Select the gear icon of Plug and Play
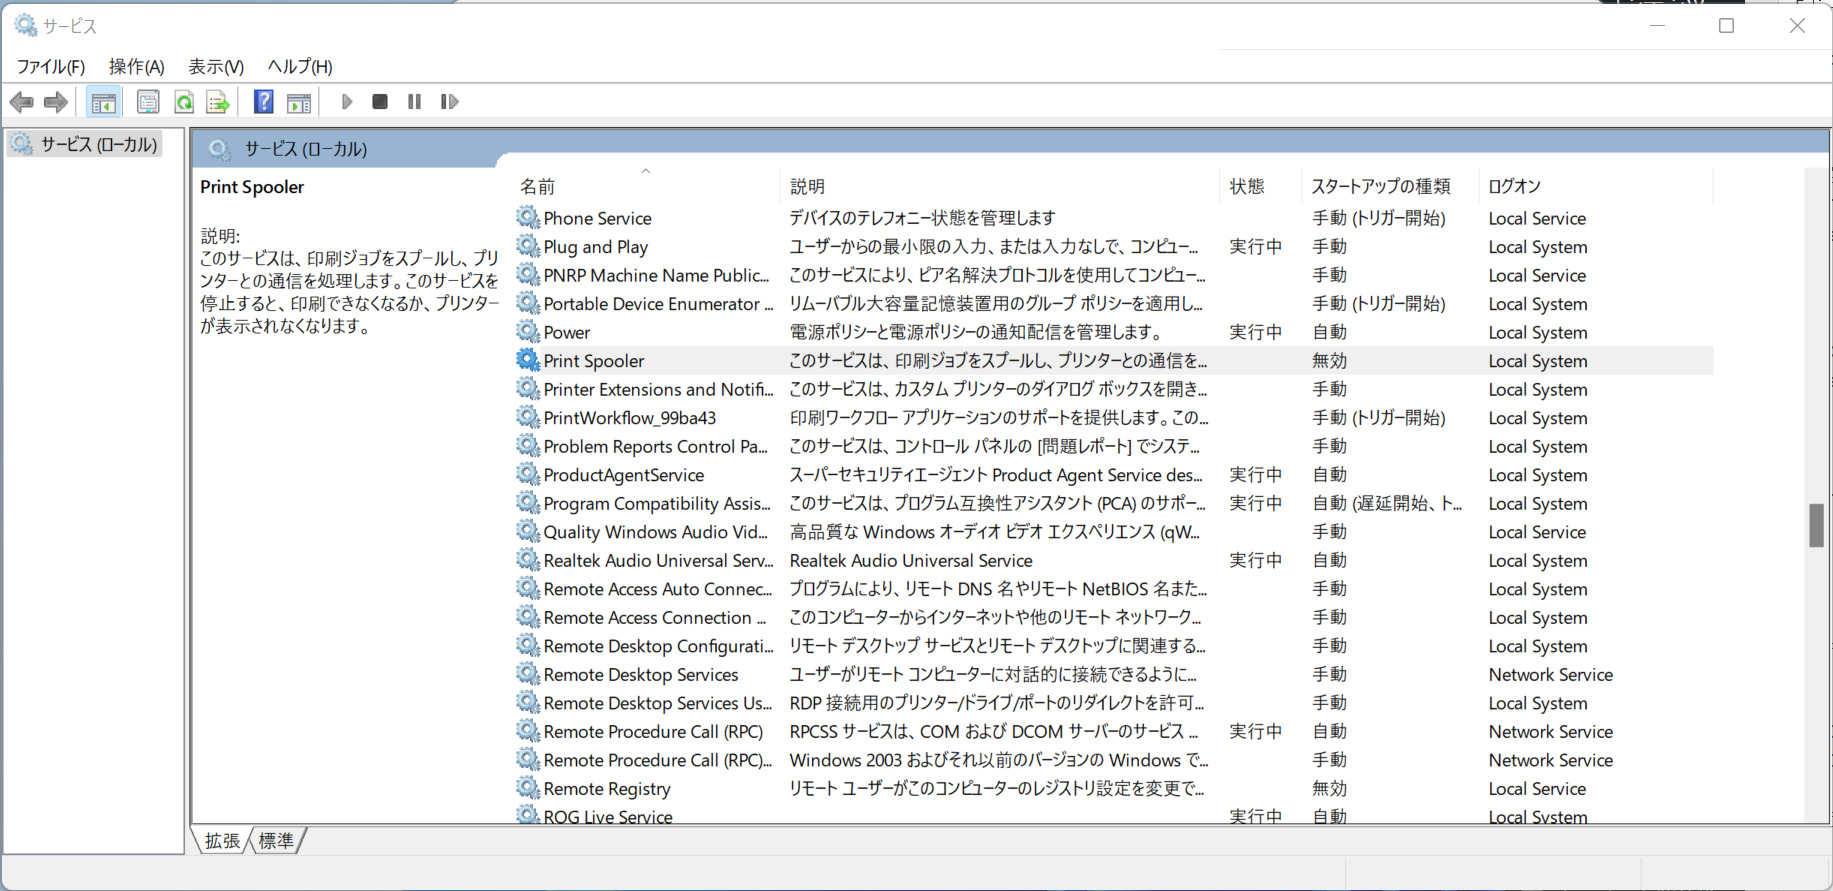This screenshot has width=1833, height=891. [x=528, y=246]
